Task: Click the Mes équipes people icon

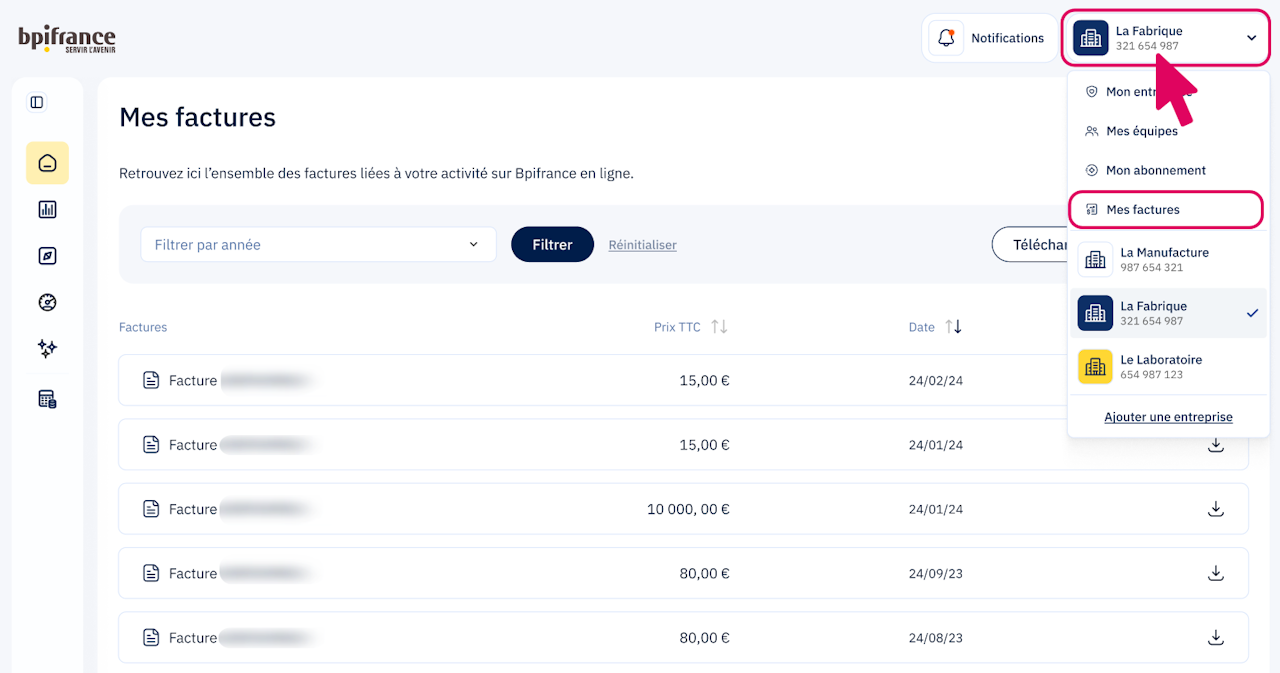Action: 1091,131
